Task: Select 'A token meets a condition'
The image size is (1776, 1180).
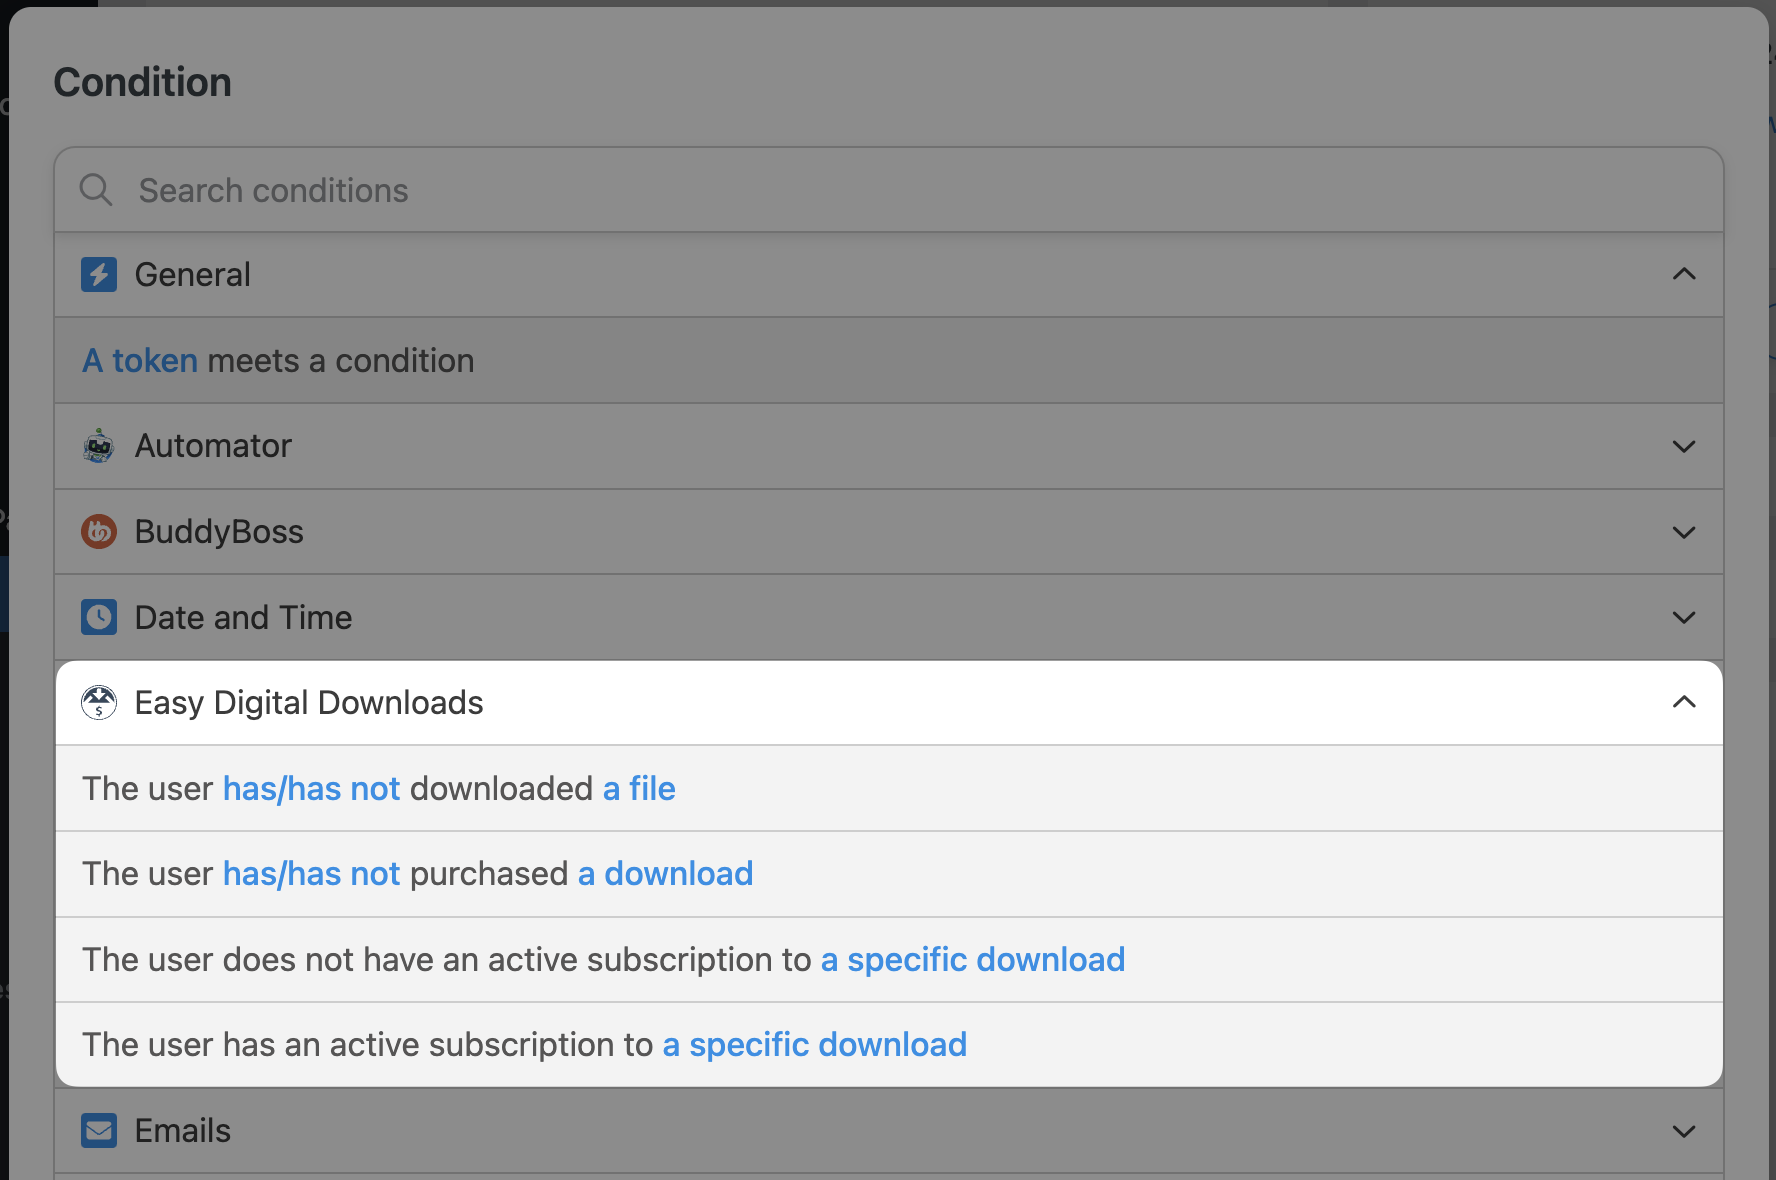Action: click(278, 361)
